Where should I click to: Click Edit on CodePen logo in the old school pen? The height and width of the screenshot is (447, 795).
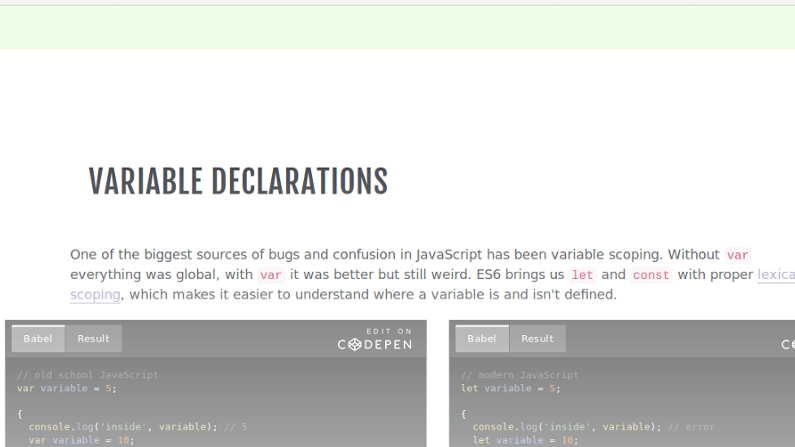[375, 340]
